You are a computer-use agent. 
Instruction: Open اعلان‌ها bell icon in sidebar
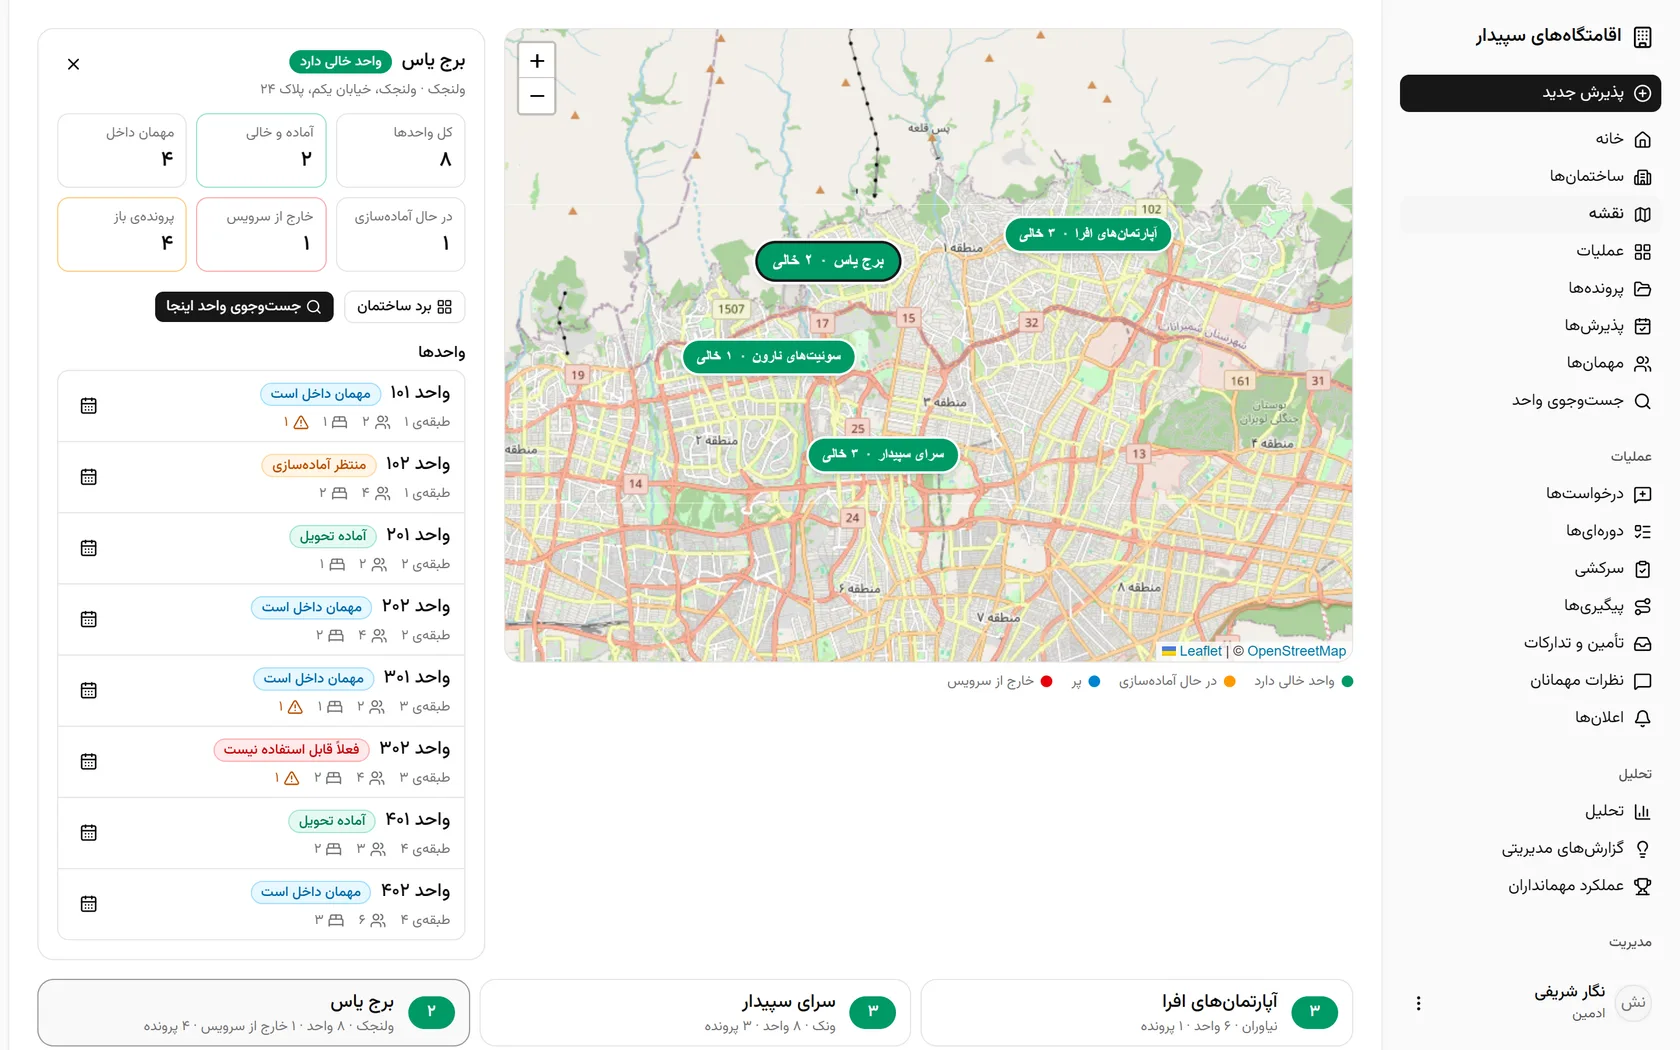tap(1642, 718)
